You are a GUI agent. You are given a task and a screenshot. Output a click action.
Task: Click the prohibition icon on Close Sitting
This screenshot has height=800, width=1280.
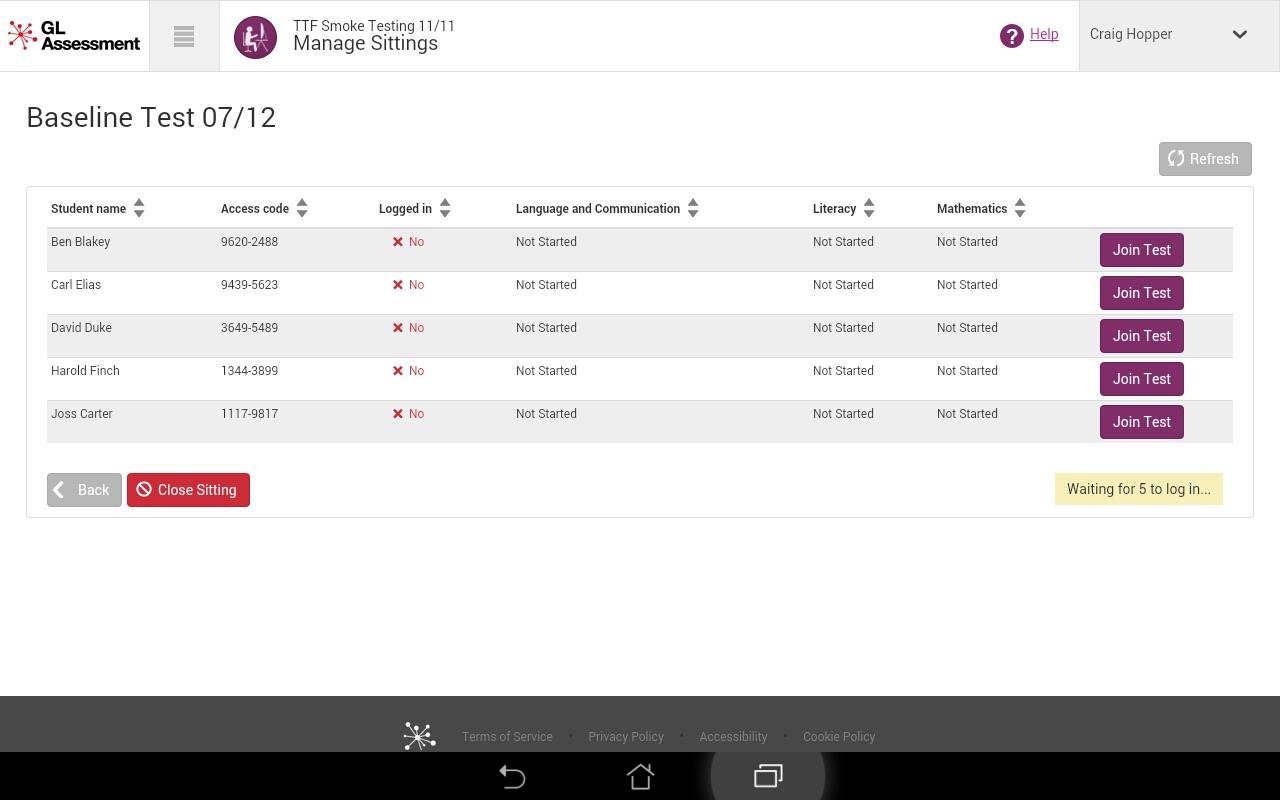(146, 489)
